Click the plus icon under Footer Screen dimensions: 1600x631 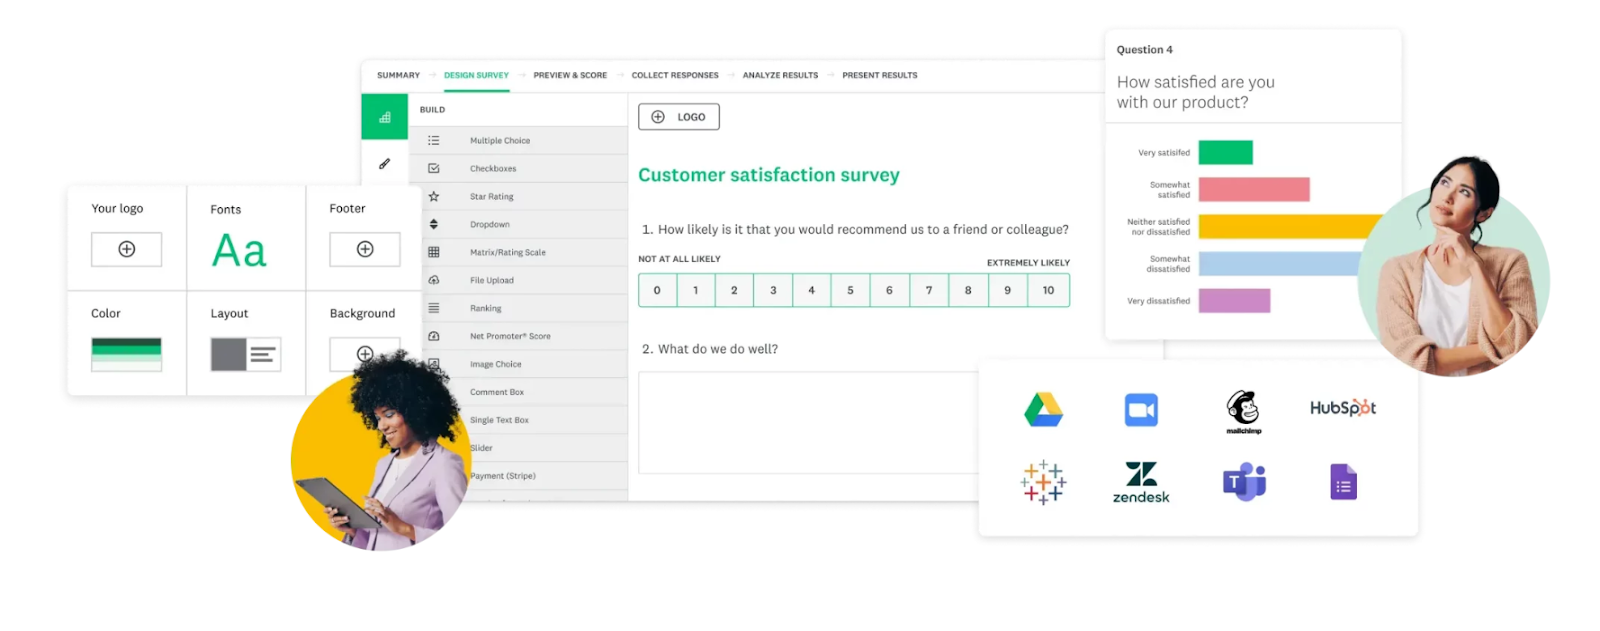[x=365, y=249]
